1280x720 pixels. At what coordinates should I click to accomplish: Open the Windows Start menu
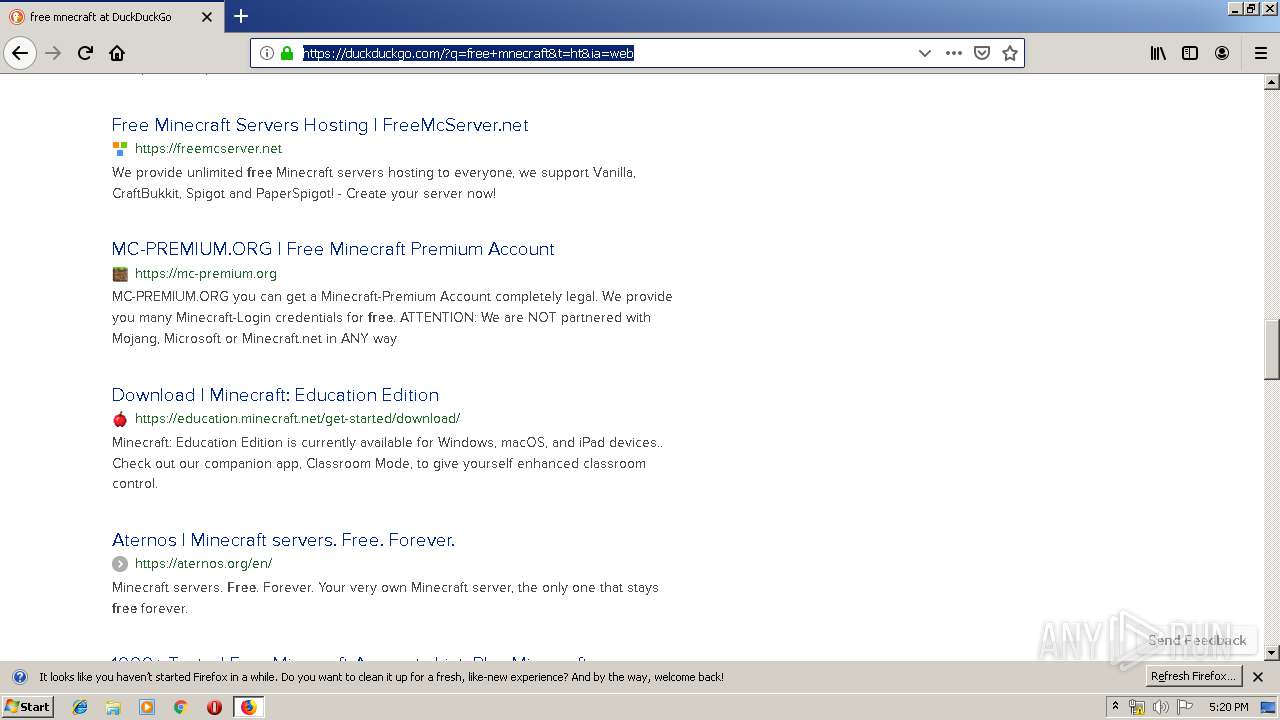point(27,707)
